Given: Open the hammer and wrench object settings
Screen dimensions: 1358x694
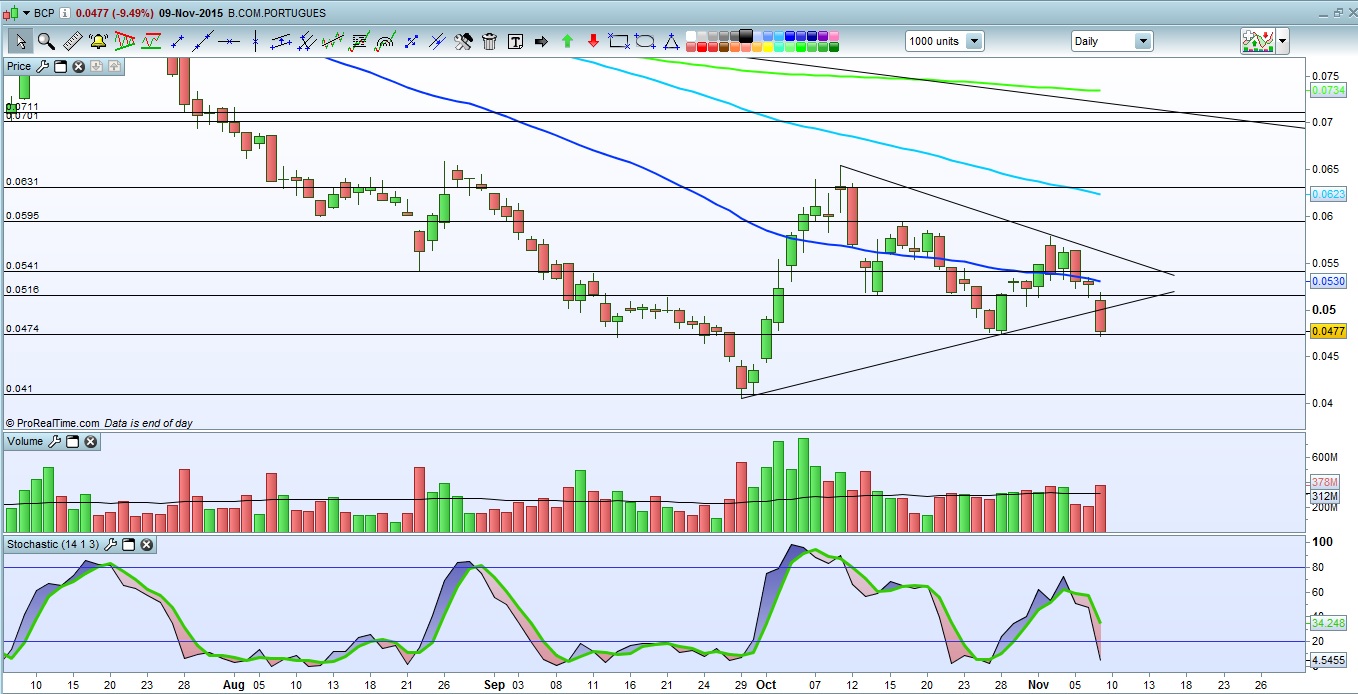Looking at the screenshot, I should pos(463,41).
